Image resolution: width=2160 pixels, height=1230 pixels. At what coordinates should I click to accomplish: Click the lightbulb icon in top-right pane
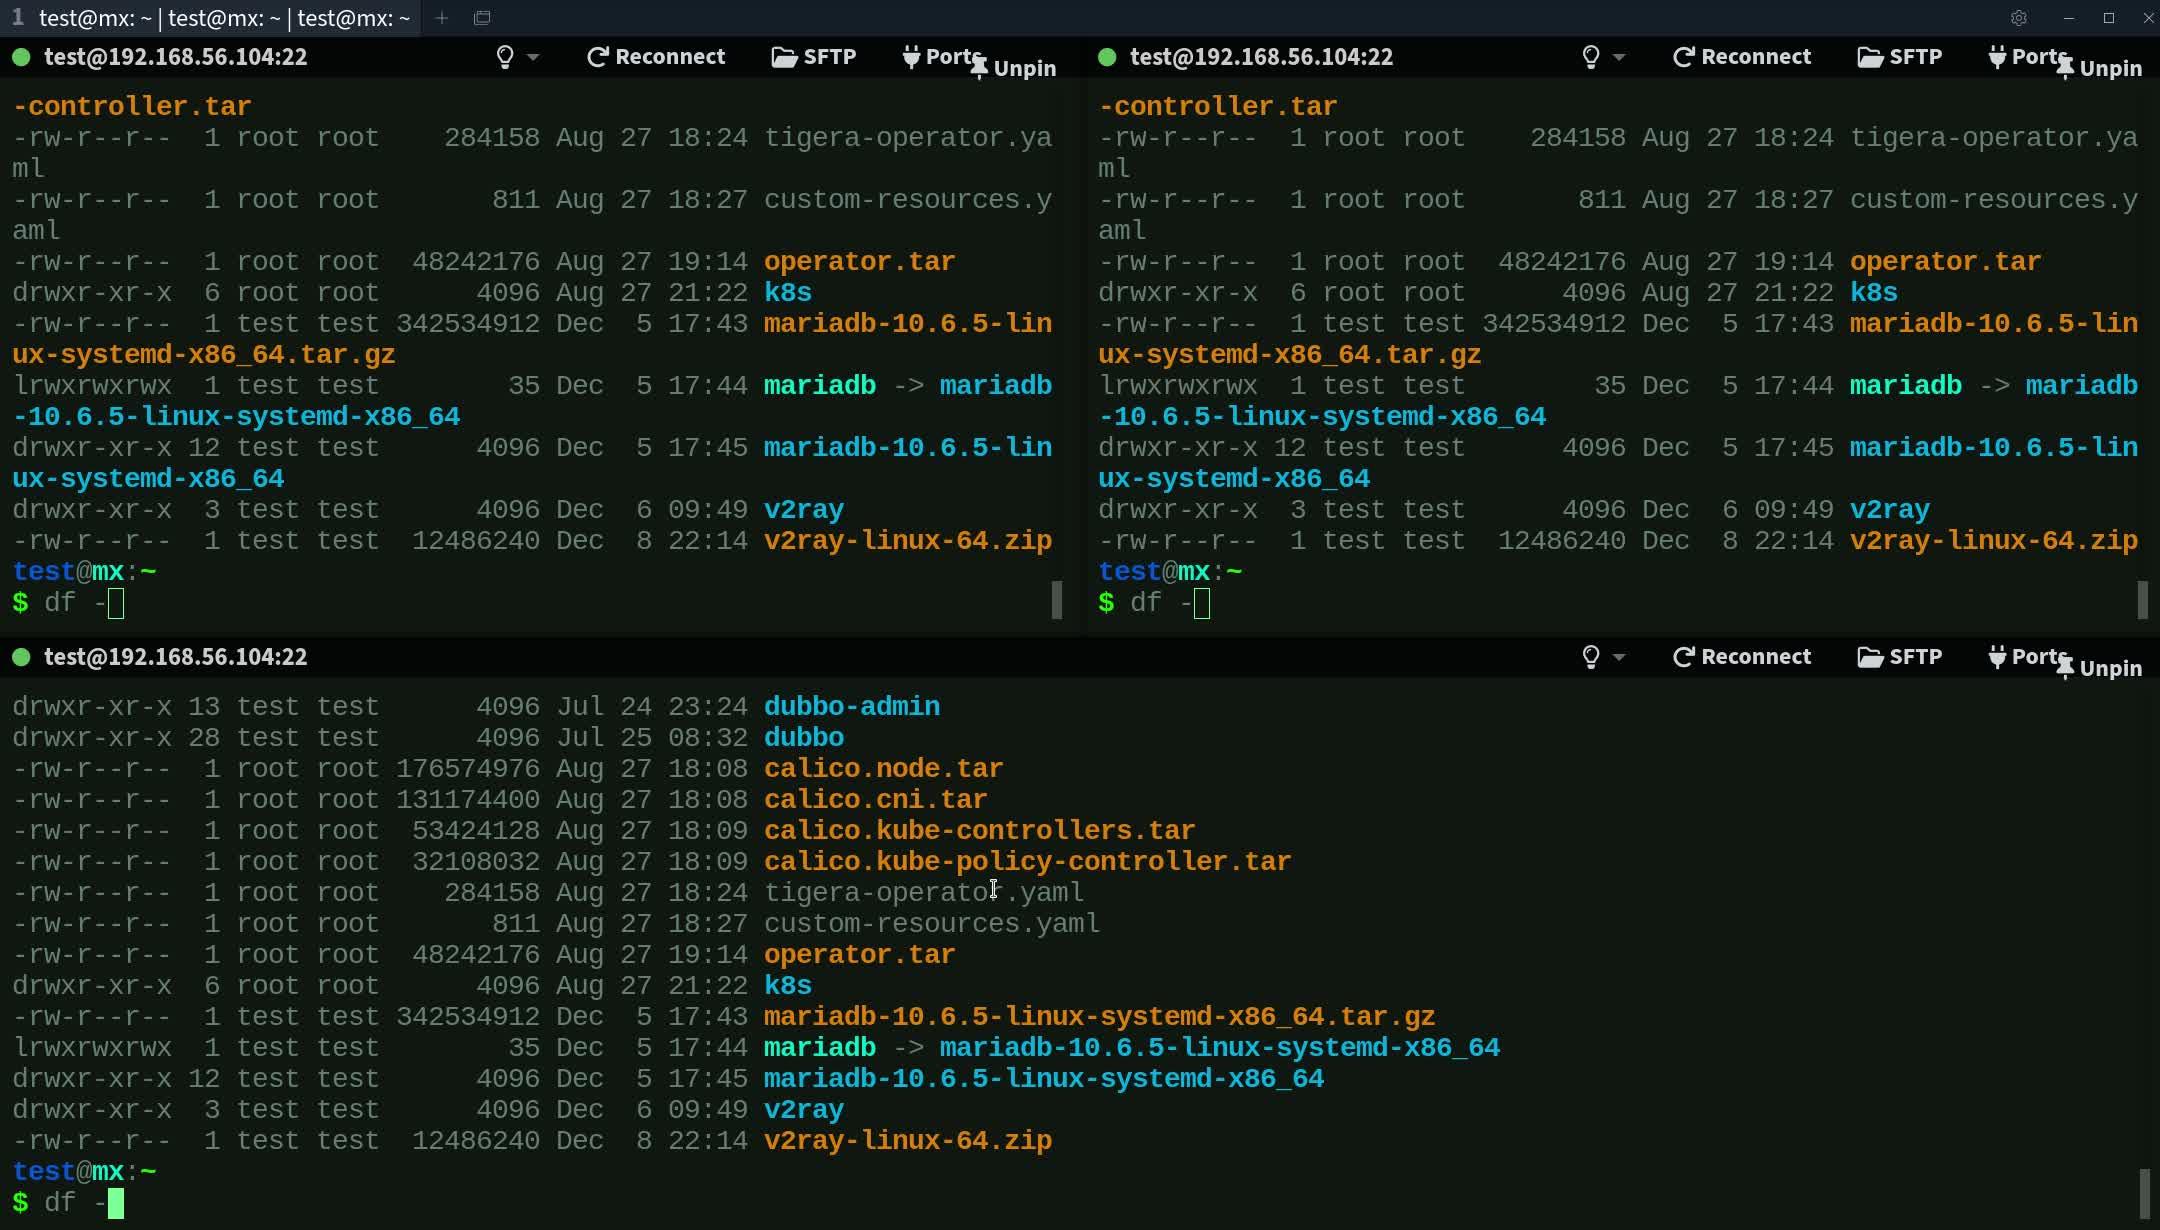[1591, 57]
